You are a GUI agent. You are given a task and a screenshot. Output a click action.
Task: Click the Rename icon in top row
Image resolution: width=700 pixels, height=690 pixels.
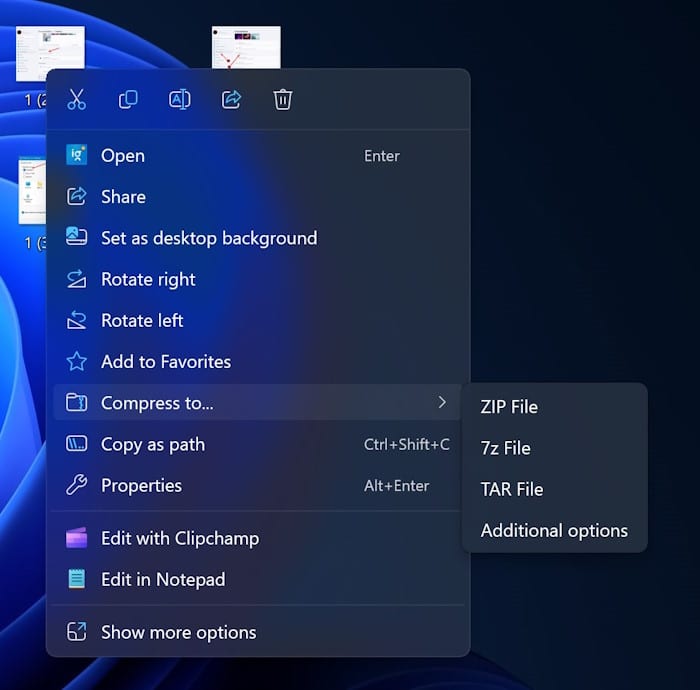[180, 99]
